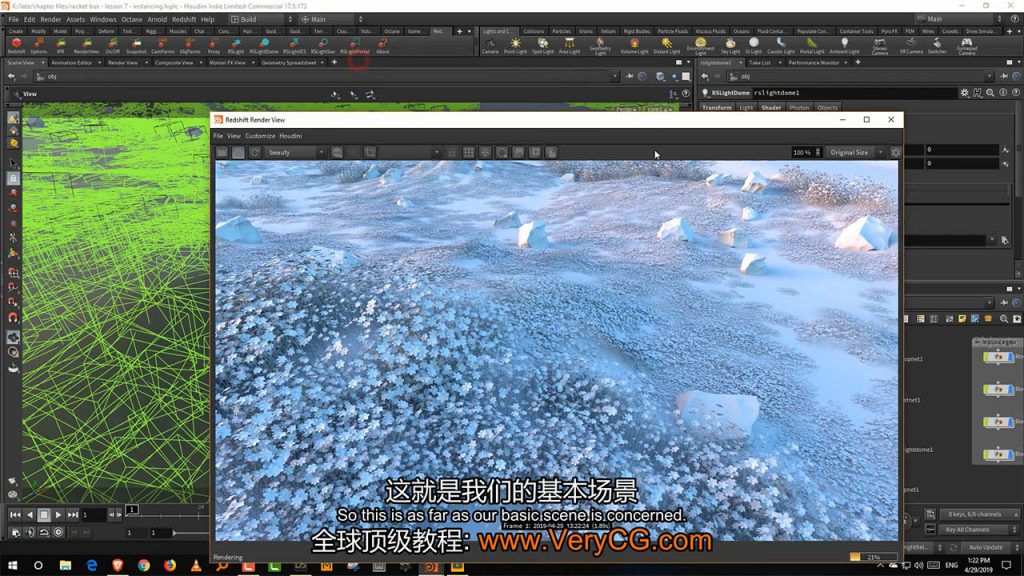Open the Octane menu

click(131, 20)
